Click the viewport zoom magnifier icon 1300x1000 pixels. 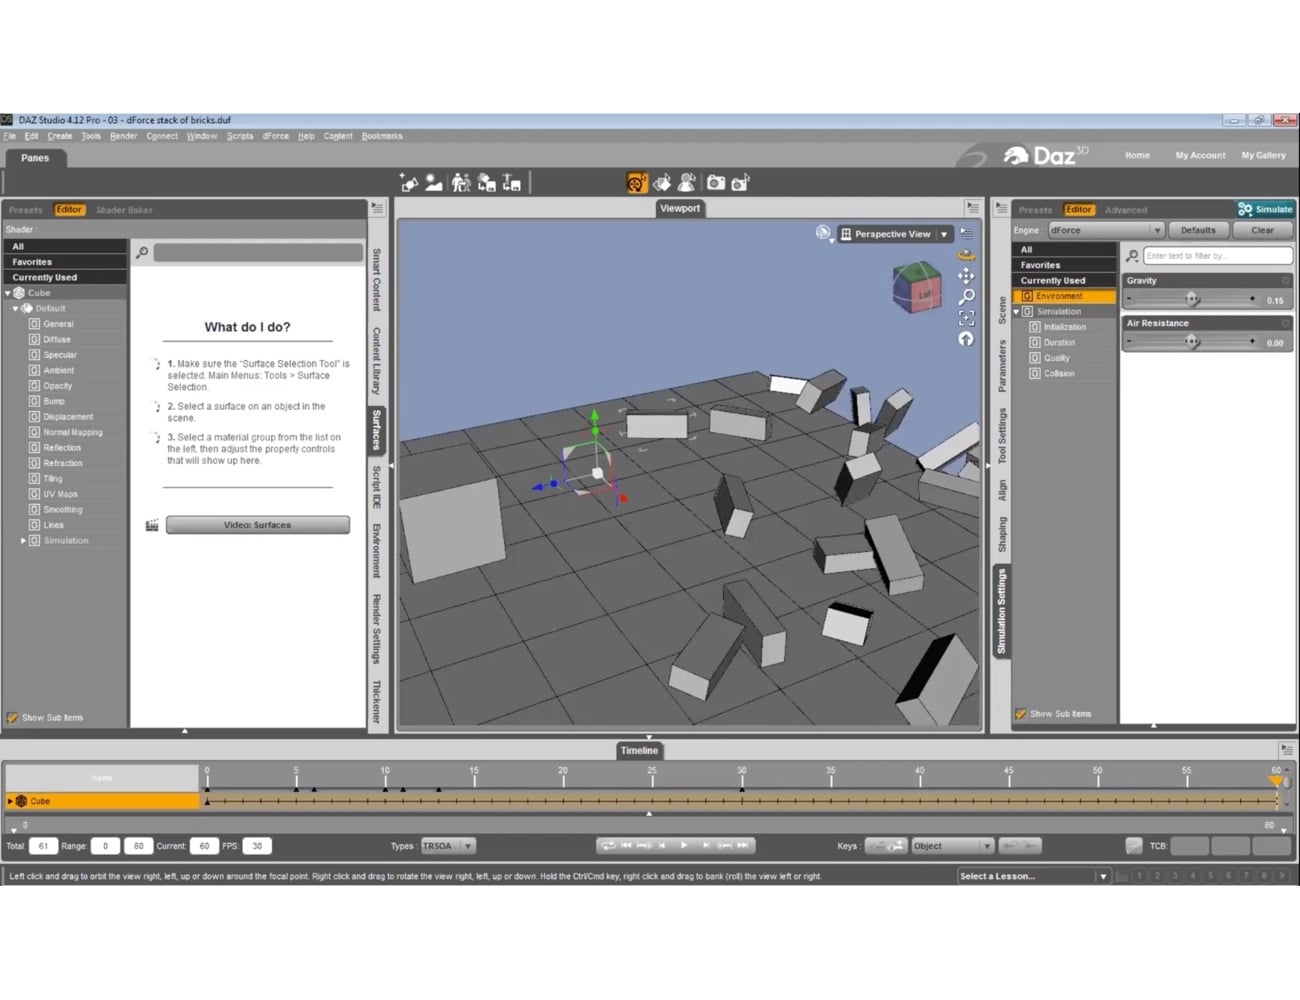pos(966,297)
